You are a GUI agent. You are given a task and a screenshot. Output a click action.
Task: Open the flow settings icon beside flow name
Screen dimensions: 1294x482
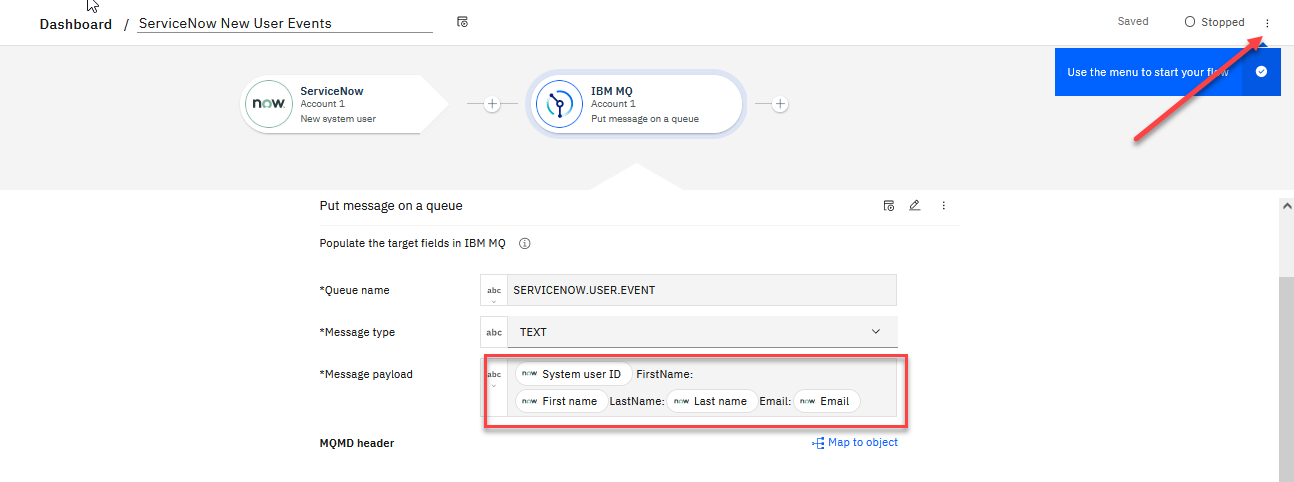(x=462, y=22)
